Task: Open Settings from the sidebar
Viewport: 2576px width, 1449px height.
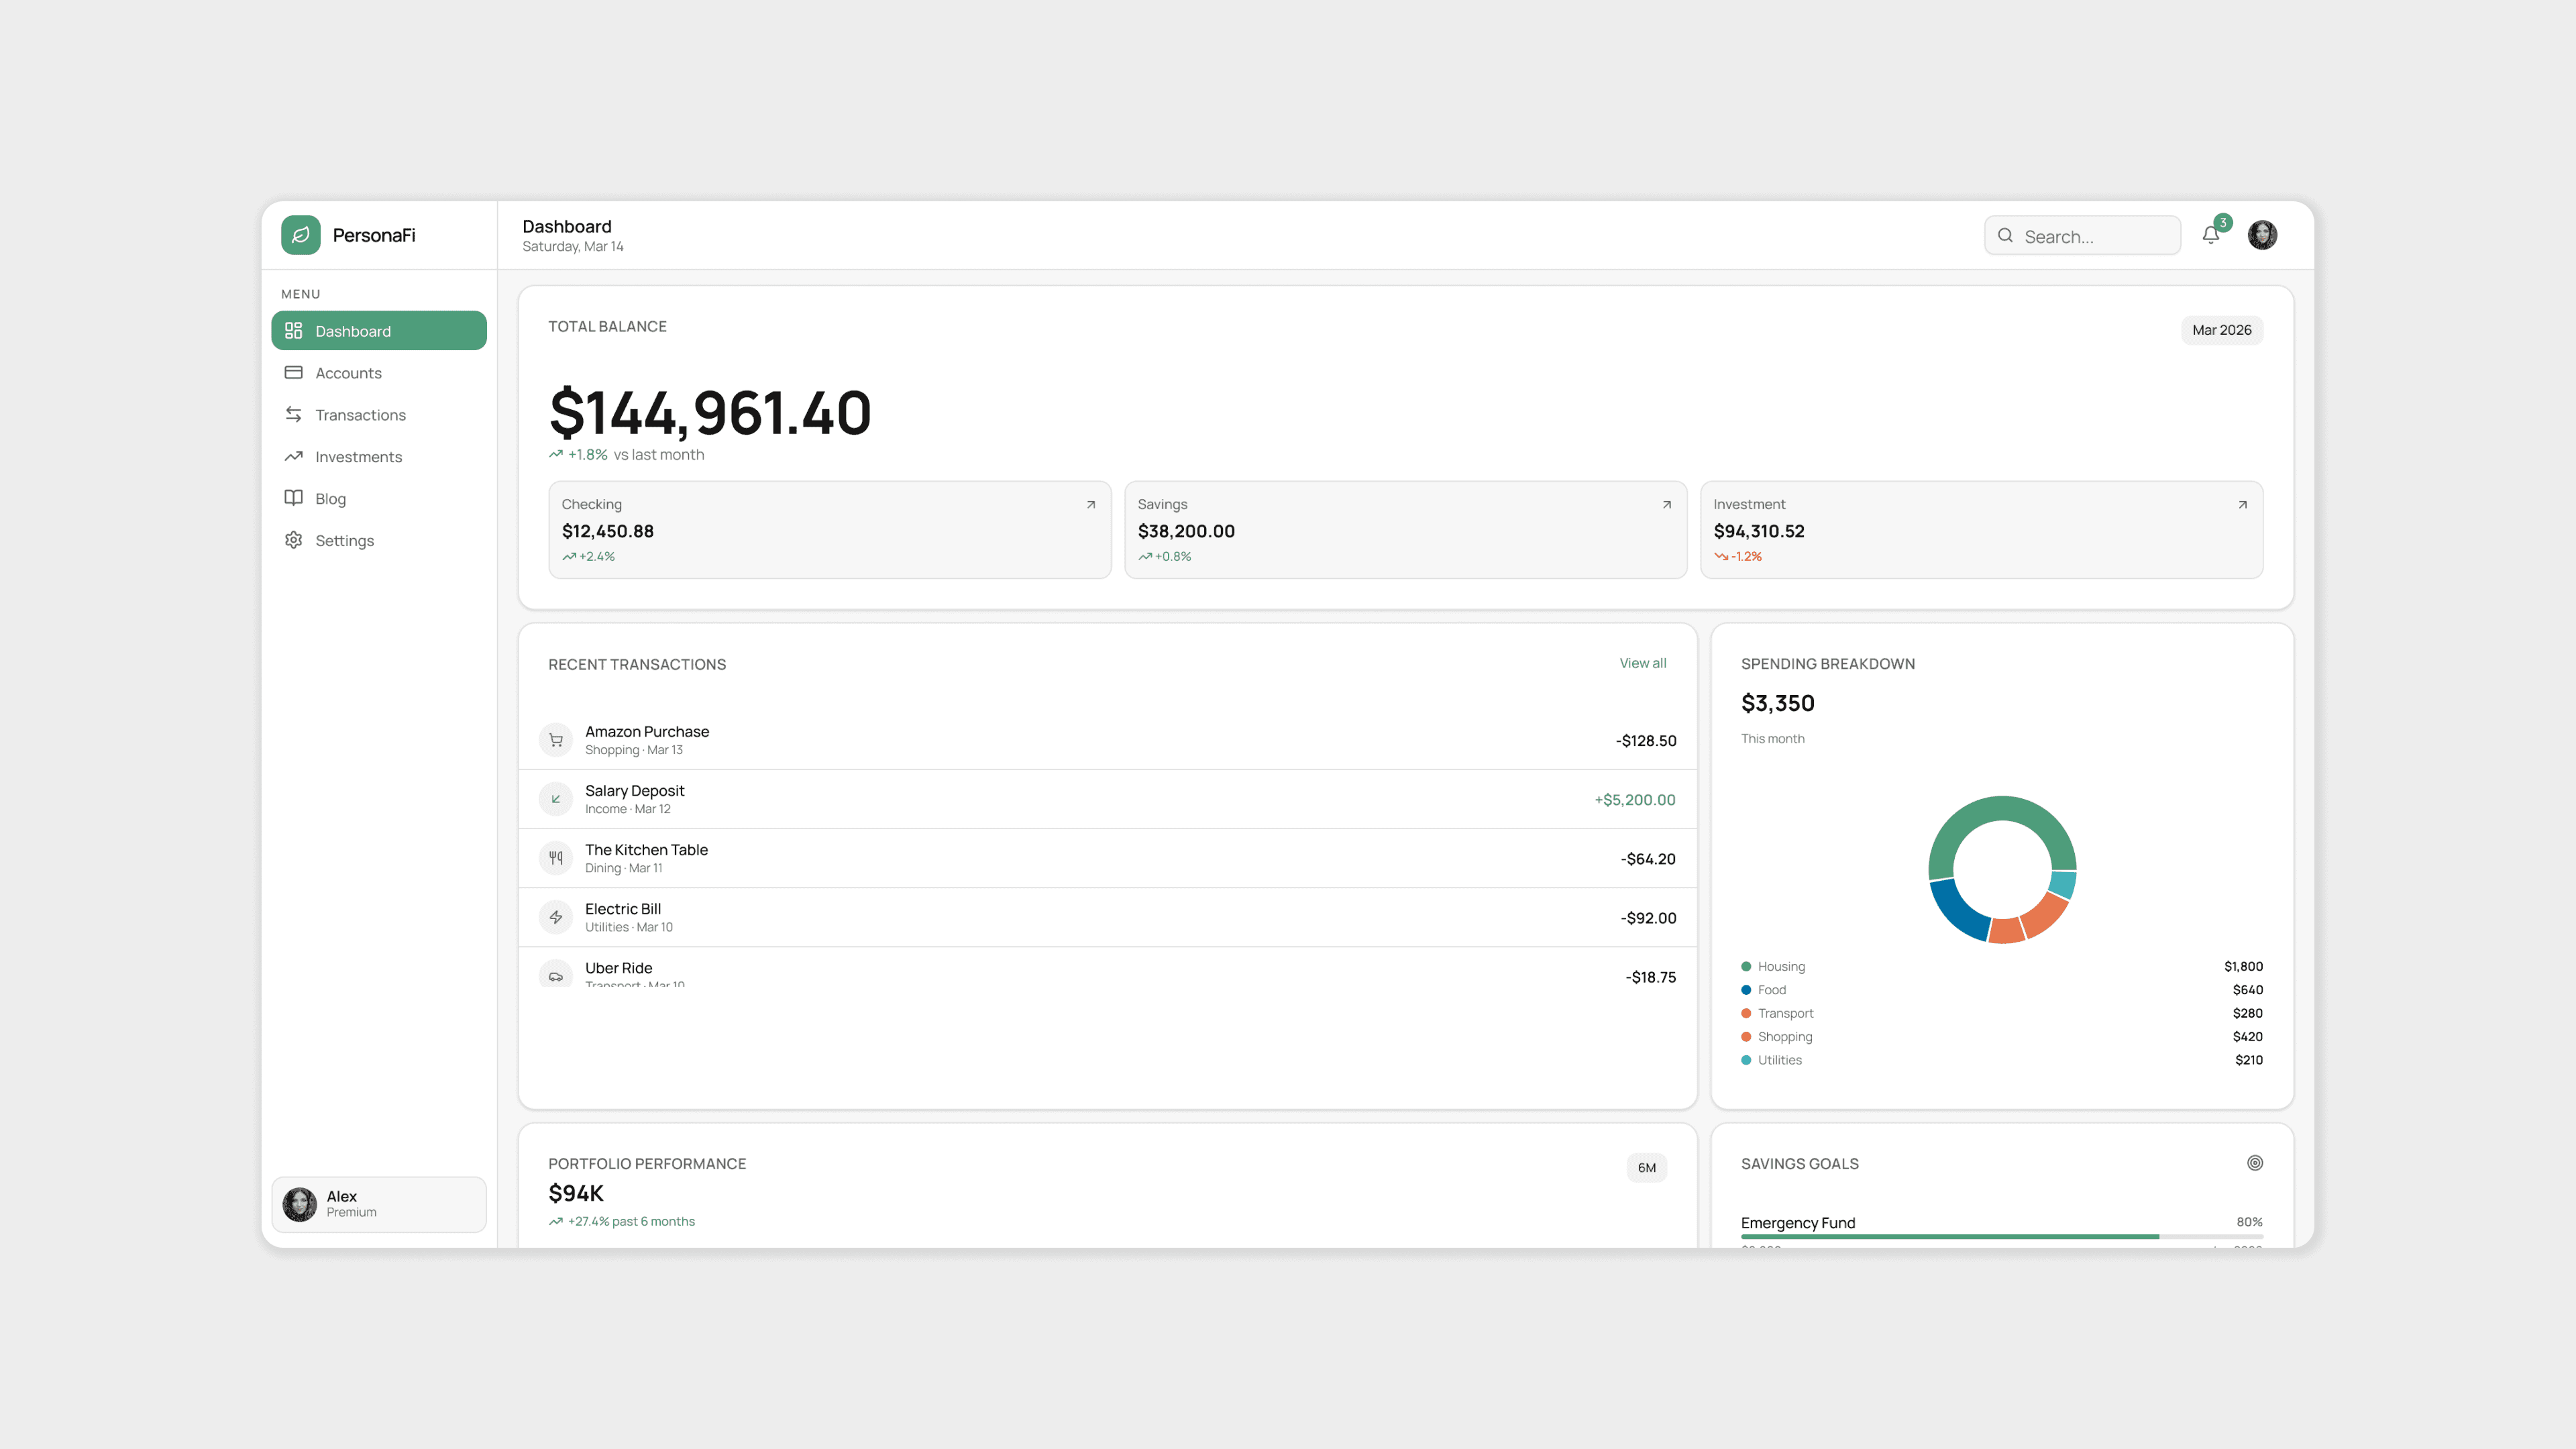Action: [x=344, y=541]
